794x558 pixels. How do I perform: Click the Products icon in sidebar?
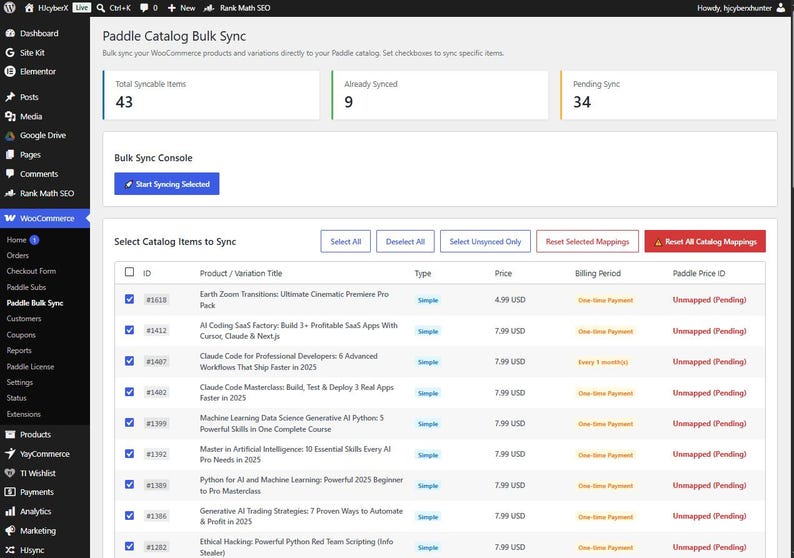click(x=10, y=434)
